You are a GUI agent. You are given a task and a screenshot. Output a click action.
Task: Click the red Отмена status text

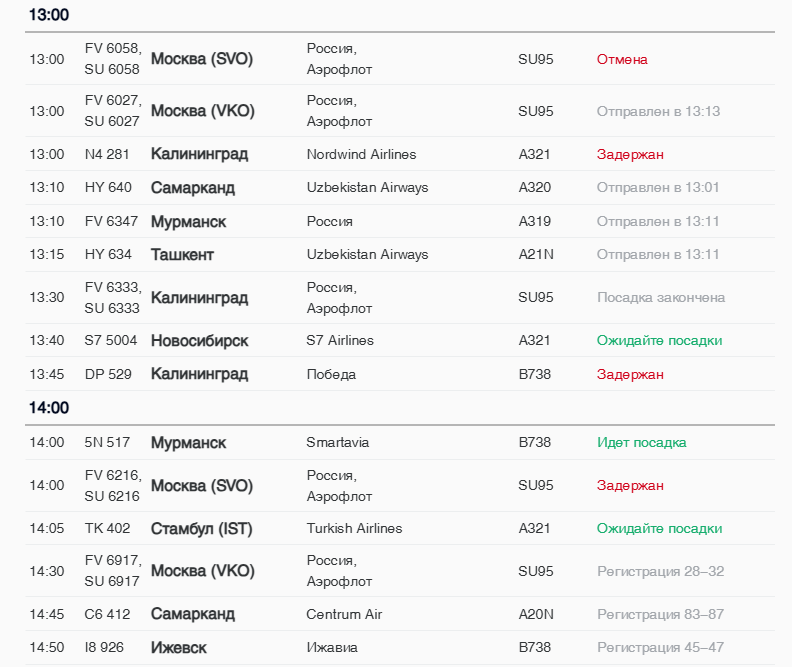622,60
